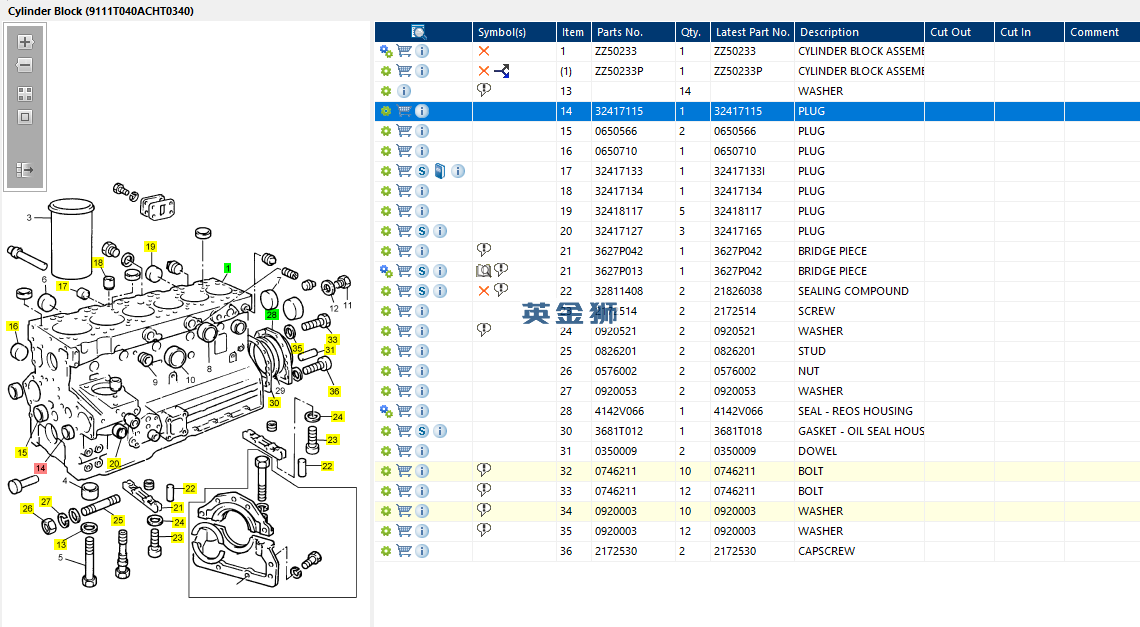Viewport: 1140px width, 627px height.
Task: Click yellow callout 19 in the diagram
Action: 150,247
